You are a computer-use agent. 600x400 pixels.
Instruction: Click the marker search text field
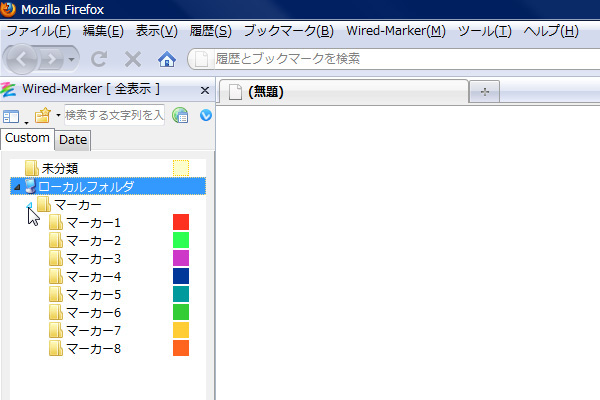(114, 115)
